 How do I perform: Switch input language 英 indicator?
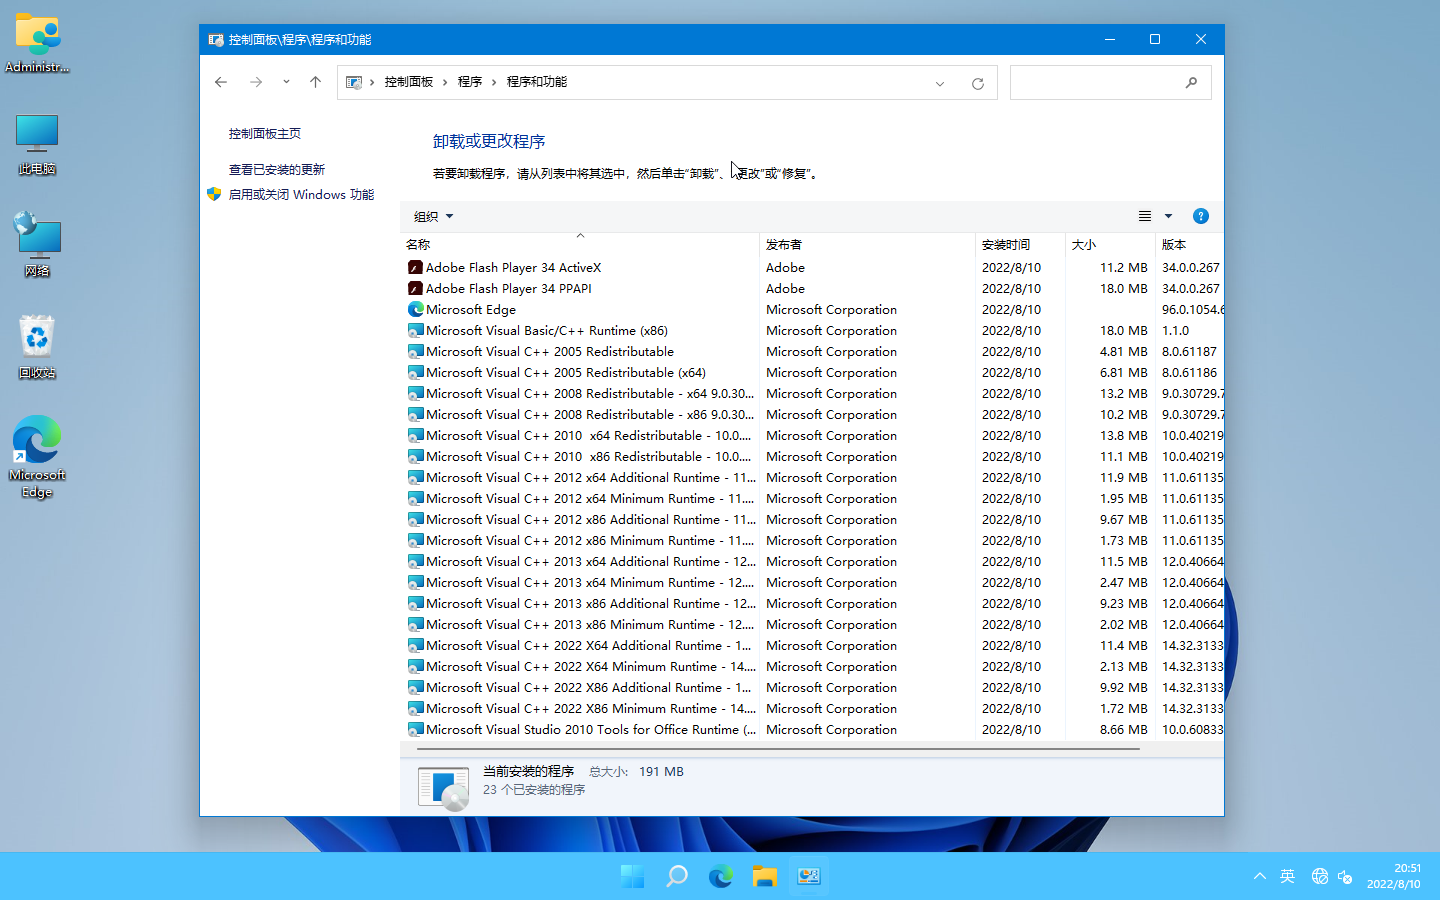pos(1288,876)
